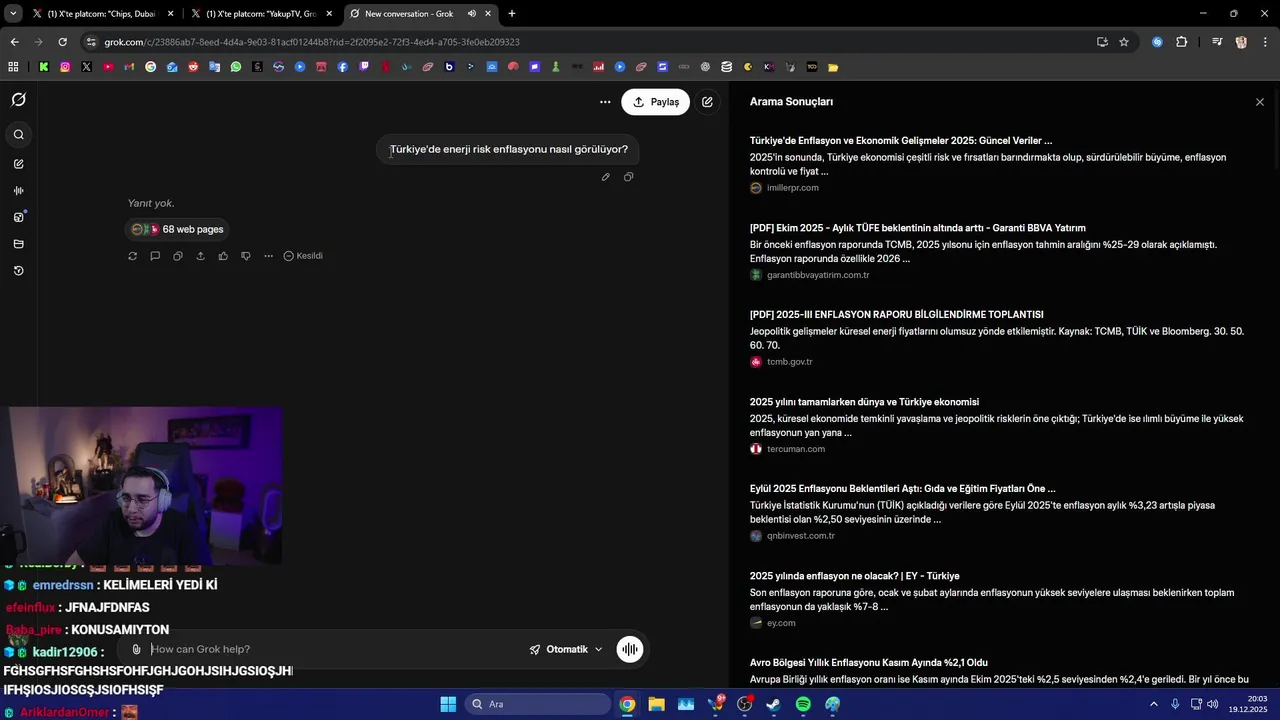Viewport: 1280px width, 720px height.
Task: Start voice input with waveform button
Action: [630, 649]
